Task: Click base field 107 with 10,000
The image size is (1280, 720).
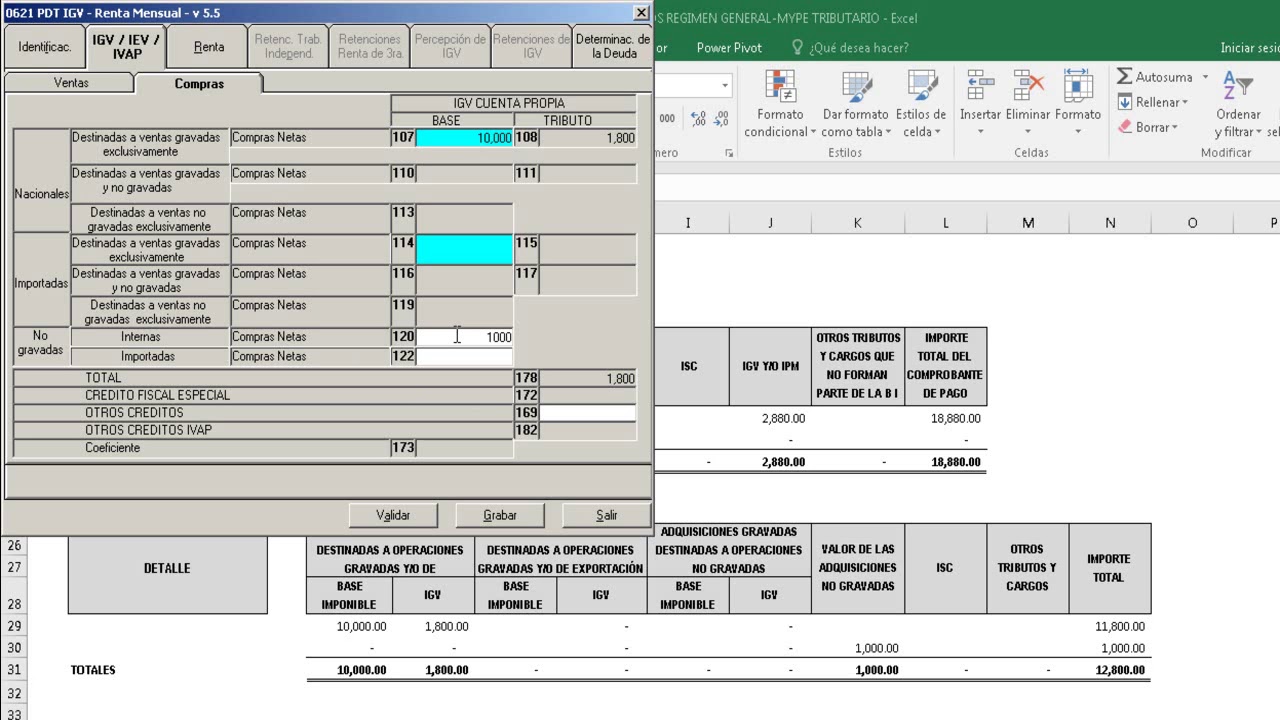Action: 464,138
